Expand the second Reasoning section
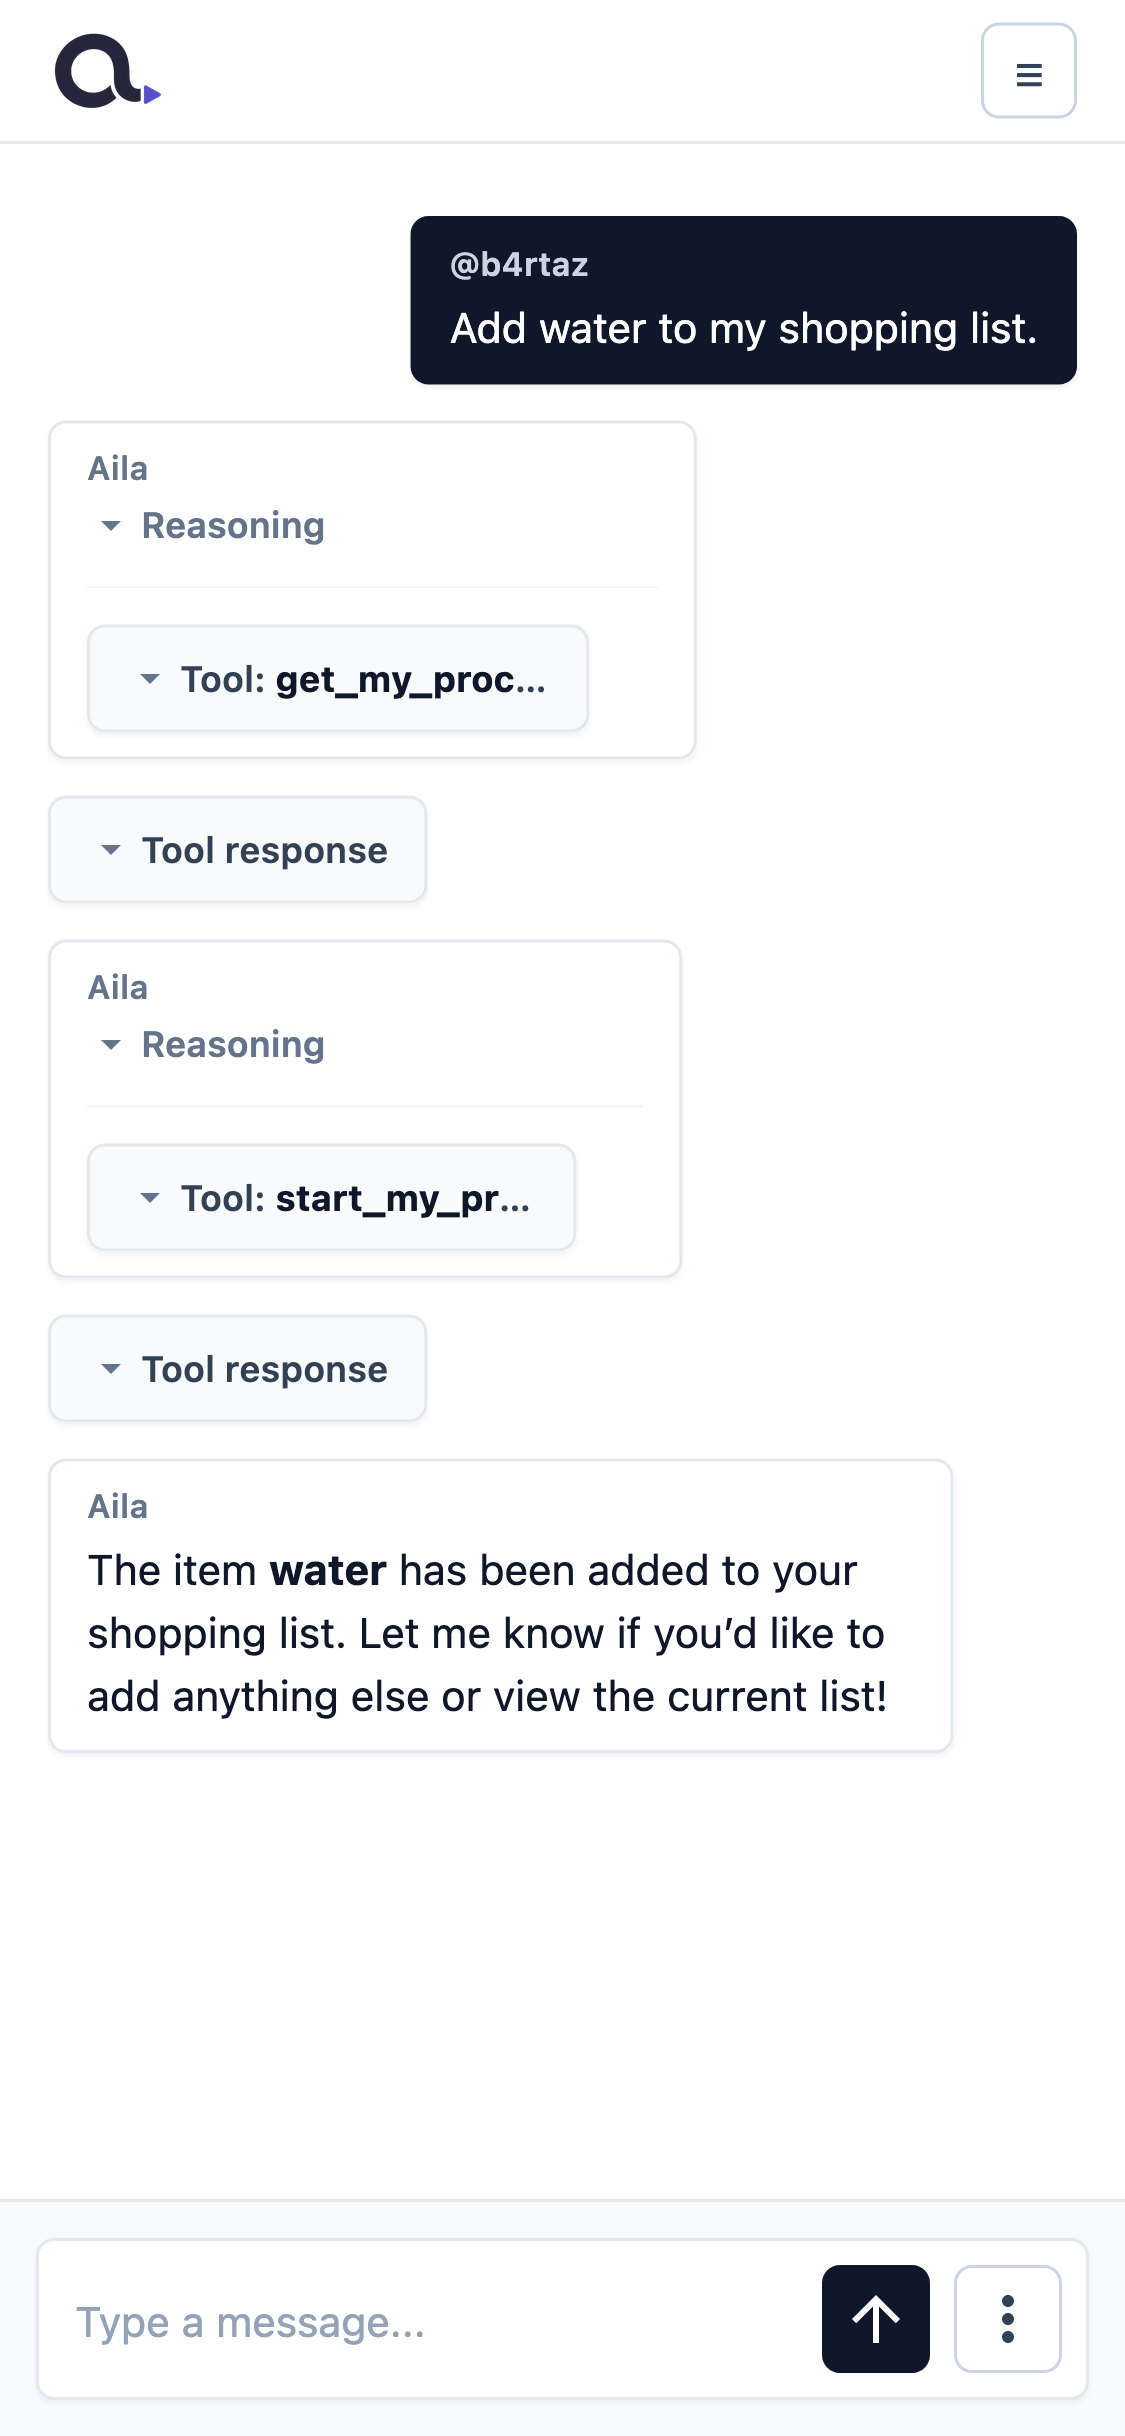 point(213,1045)
